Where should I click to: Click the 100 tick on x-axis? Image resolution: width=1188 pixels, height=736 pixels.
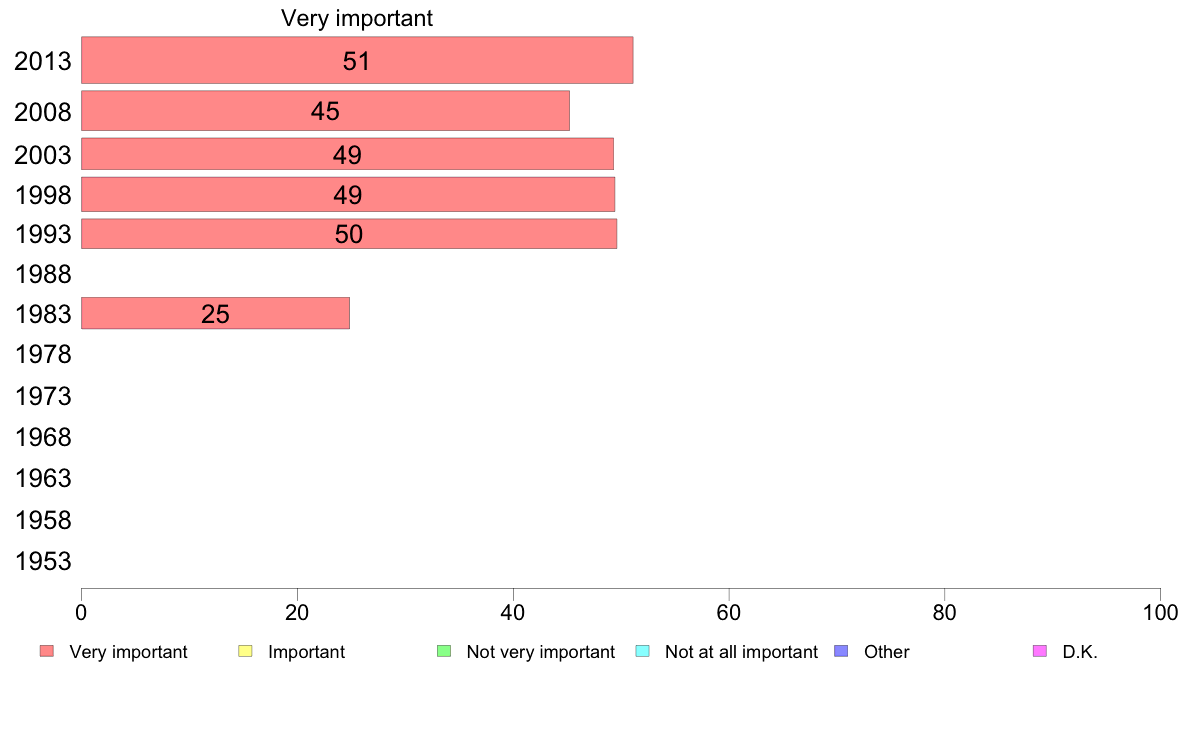tap(1160, 612)
